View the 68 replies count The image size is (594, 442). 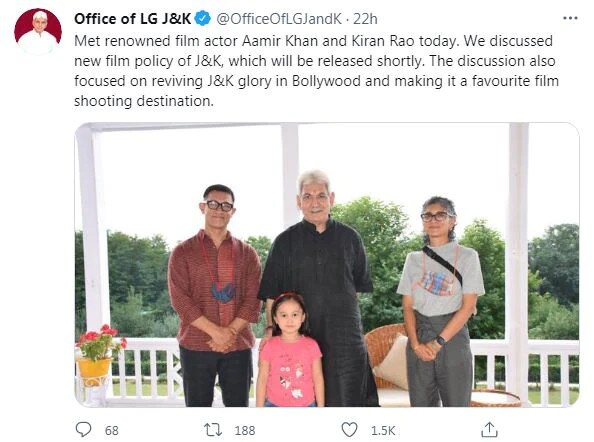point(112,431)
